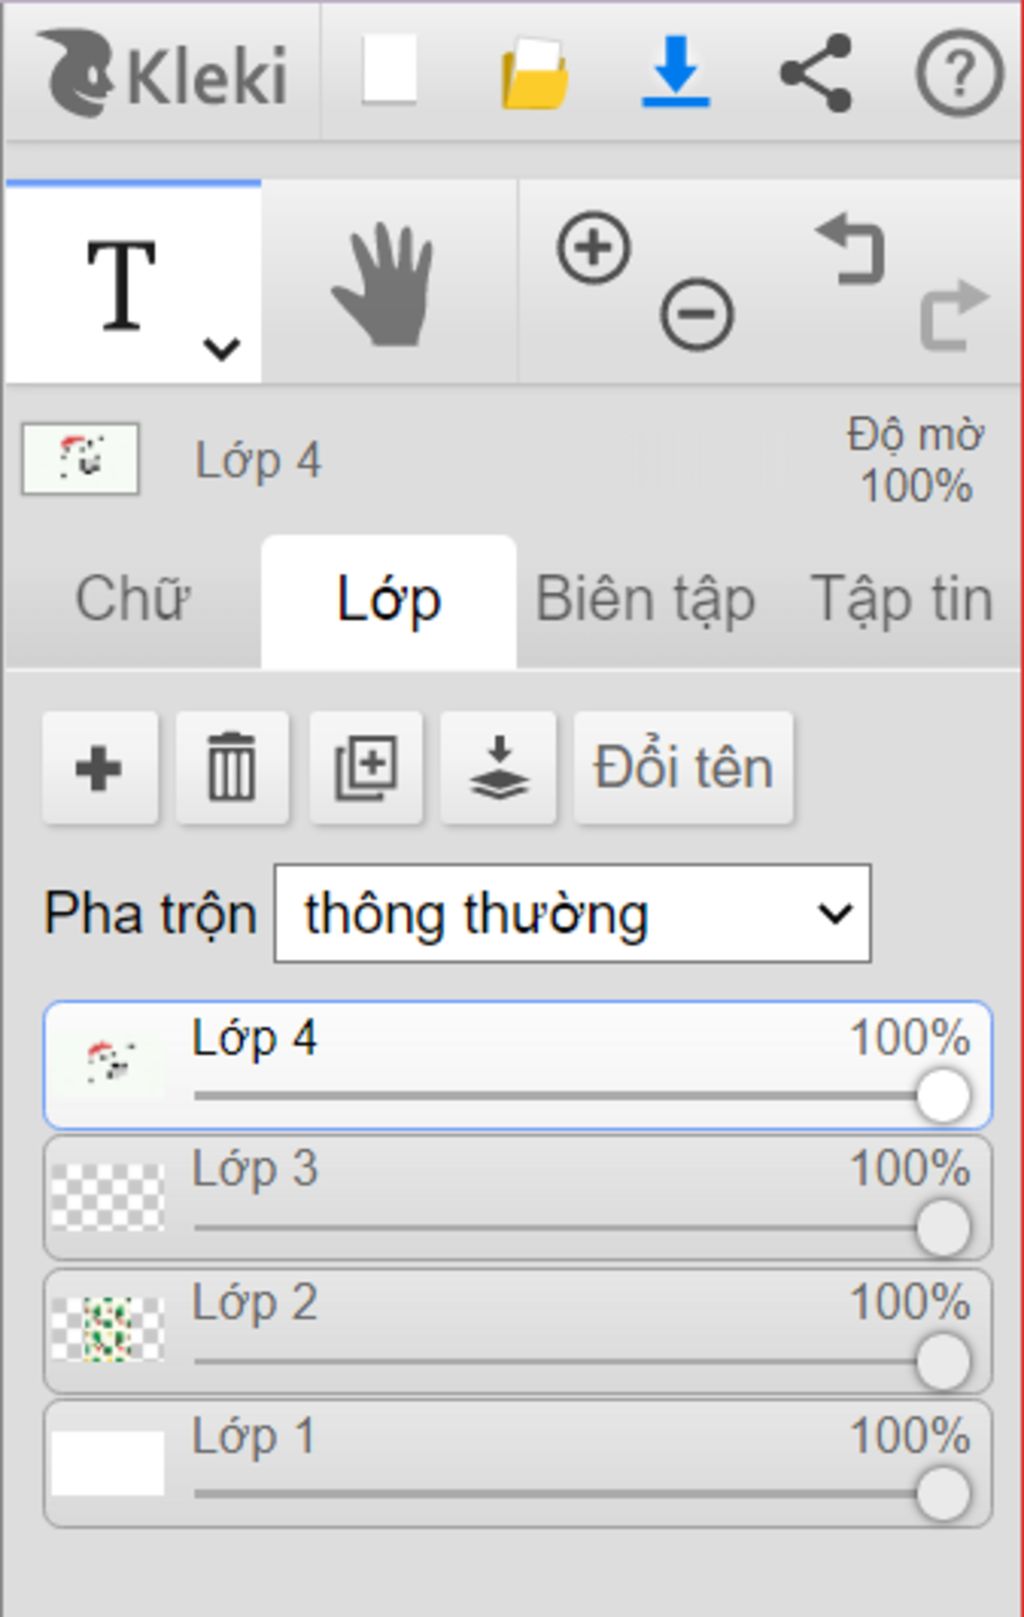
Task: Select the Lớp 2 layer thumbnail
Action: tap(108, 1329)
